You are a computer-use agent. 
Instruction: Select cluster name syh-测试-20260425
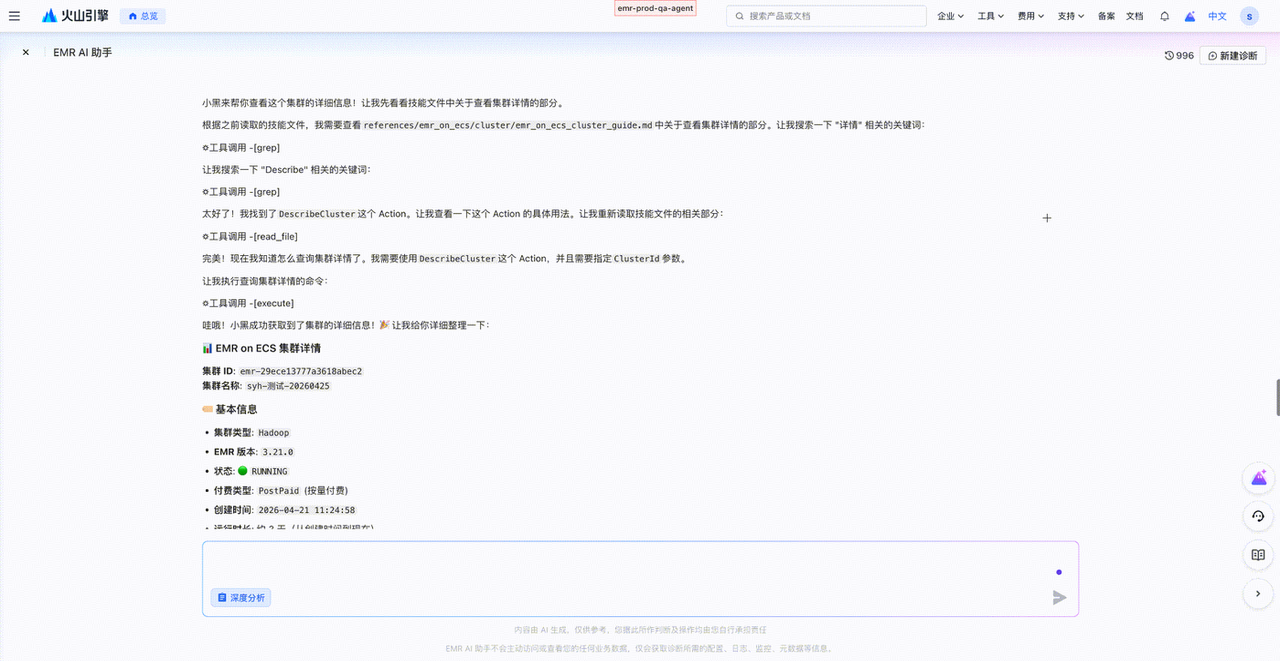[x=288, y=386]
